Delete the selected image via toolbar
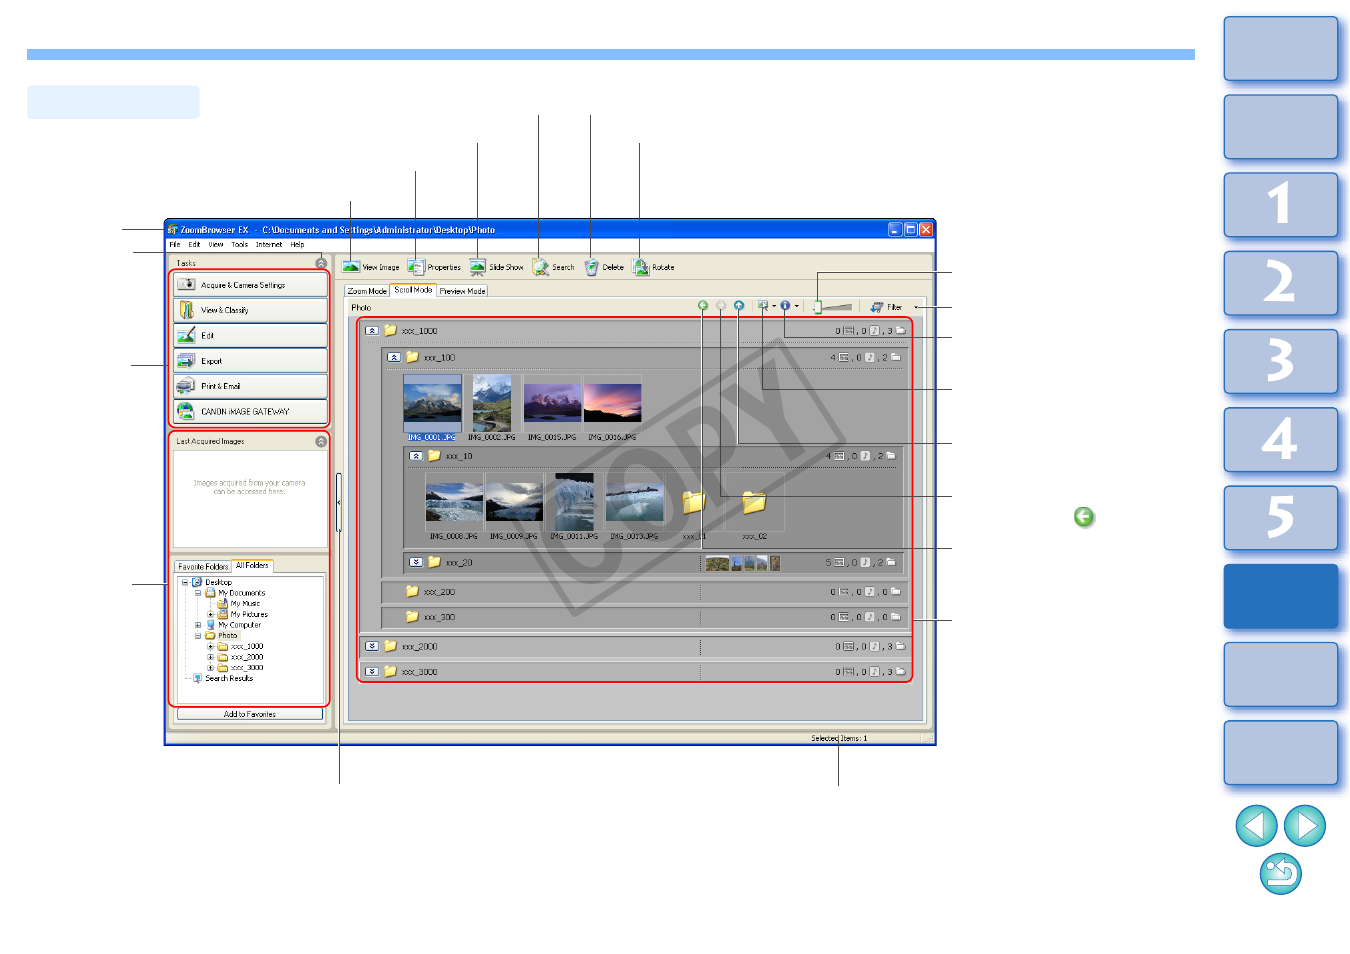Image resolution: width=1350 pixels, height=954 pixels. pos(604,267)
